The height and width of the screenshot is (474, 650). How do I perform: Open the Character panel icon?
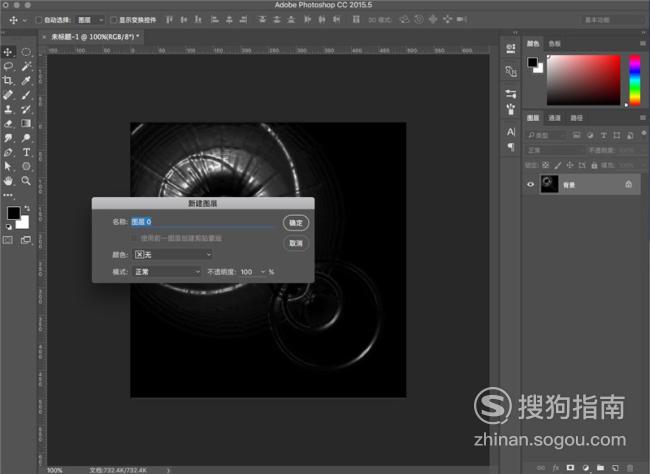[x=511, y=132]
